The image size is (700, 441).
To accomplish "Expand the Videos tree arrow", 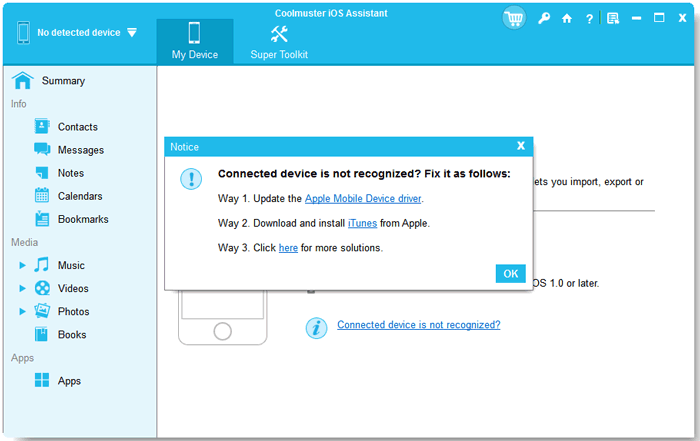I will (22, 288).
